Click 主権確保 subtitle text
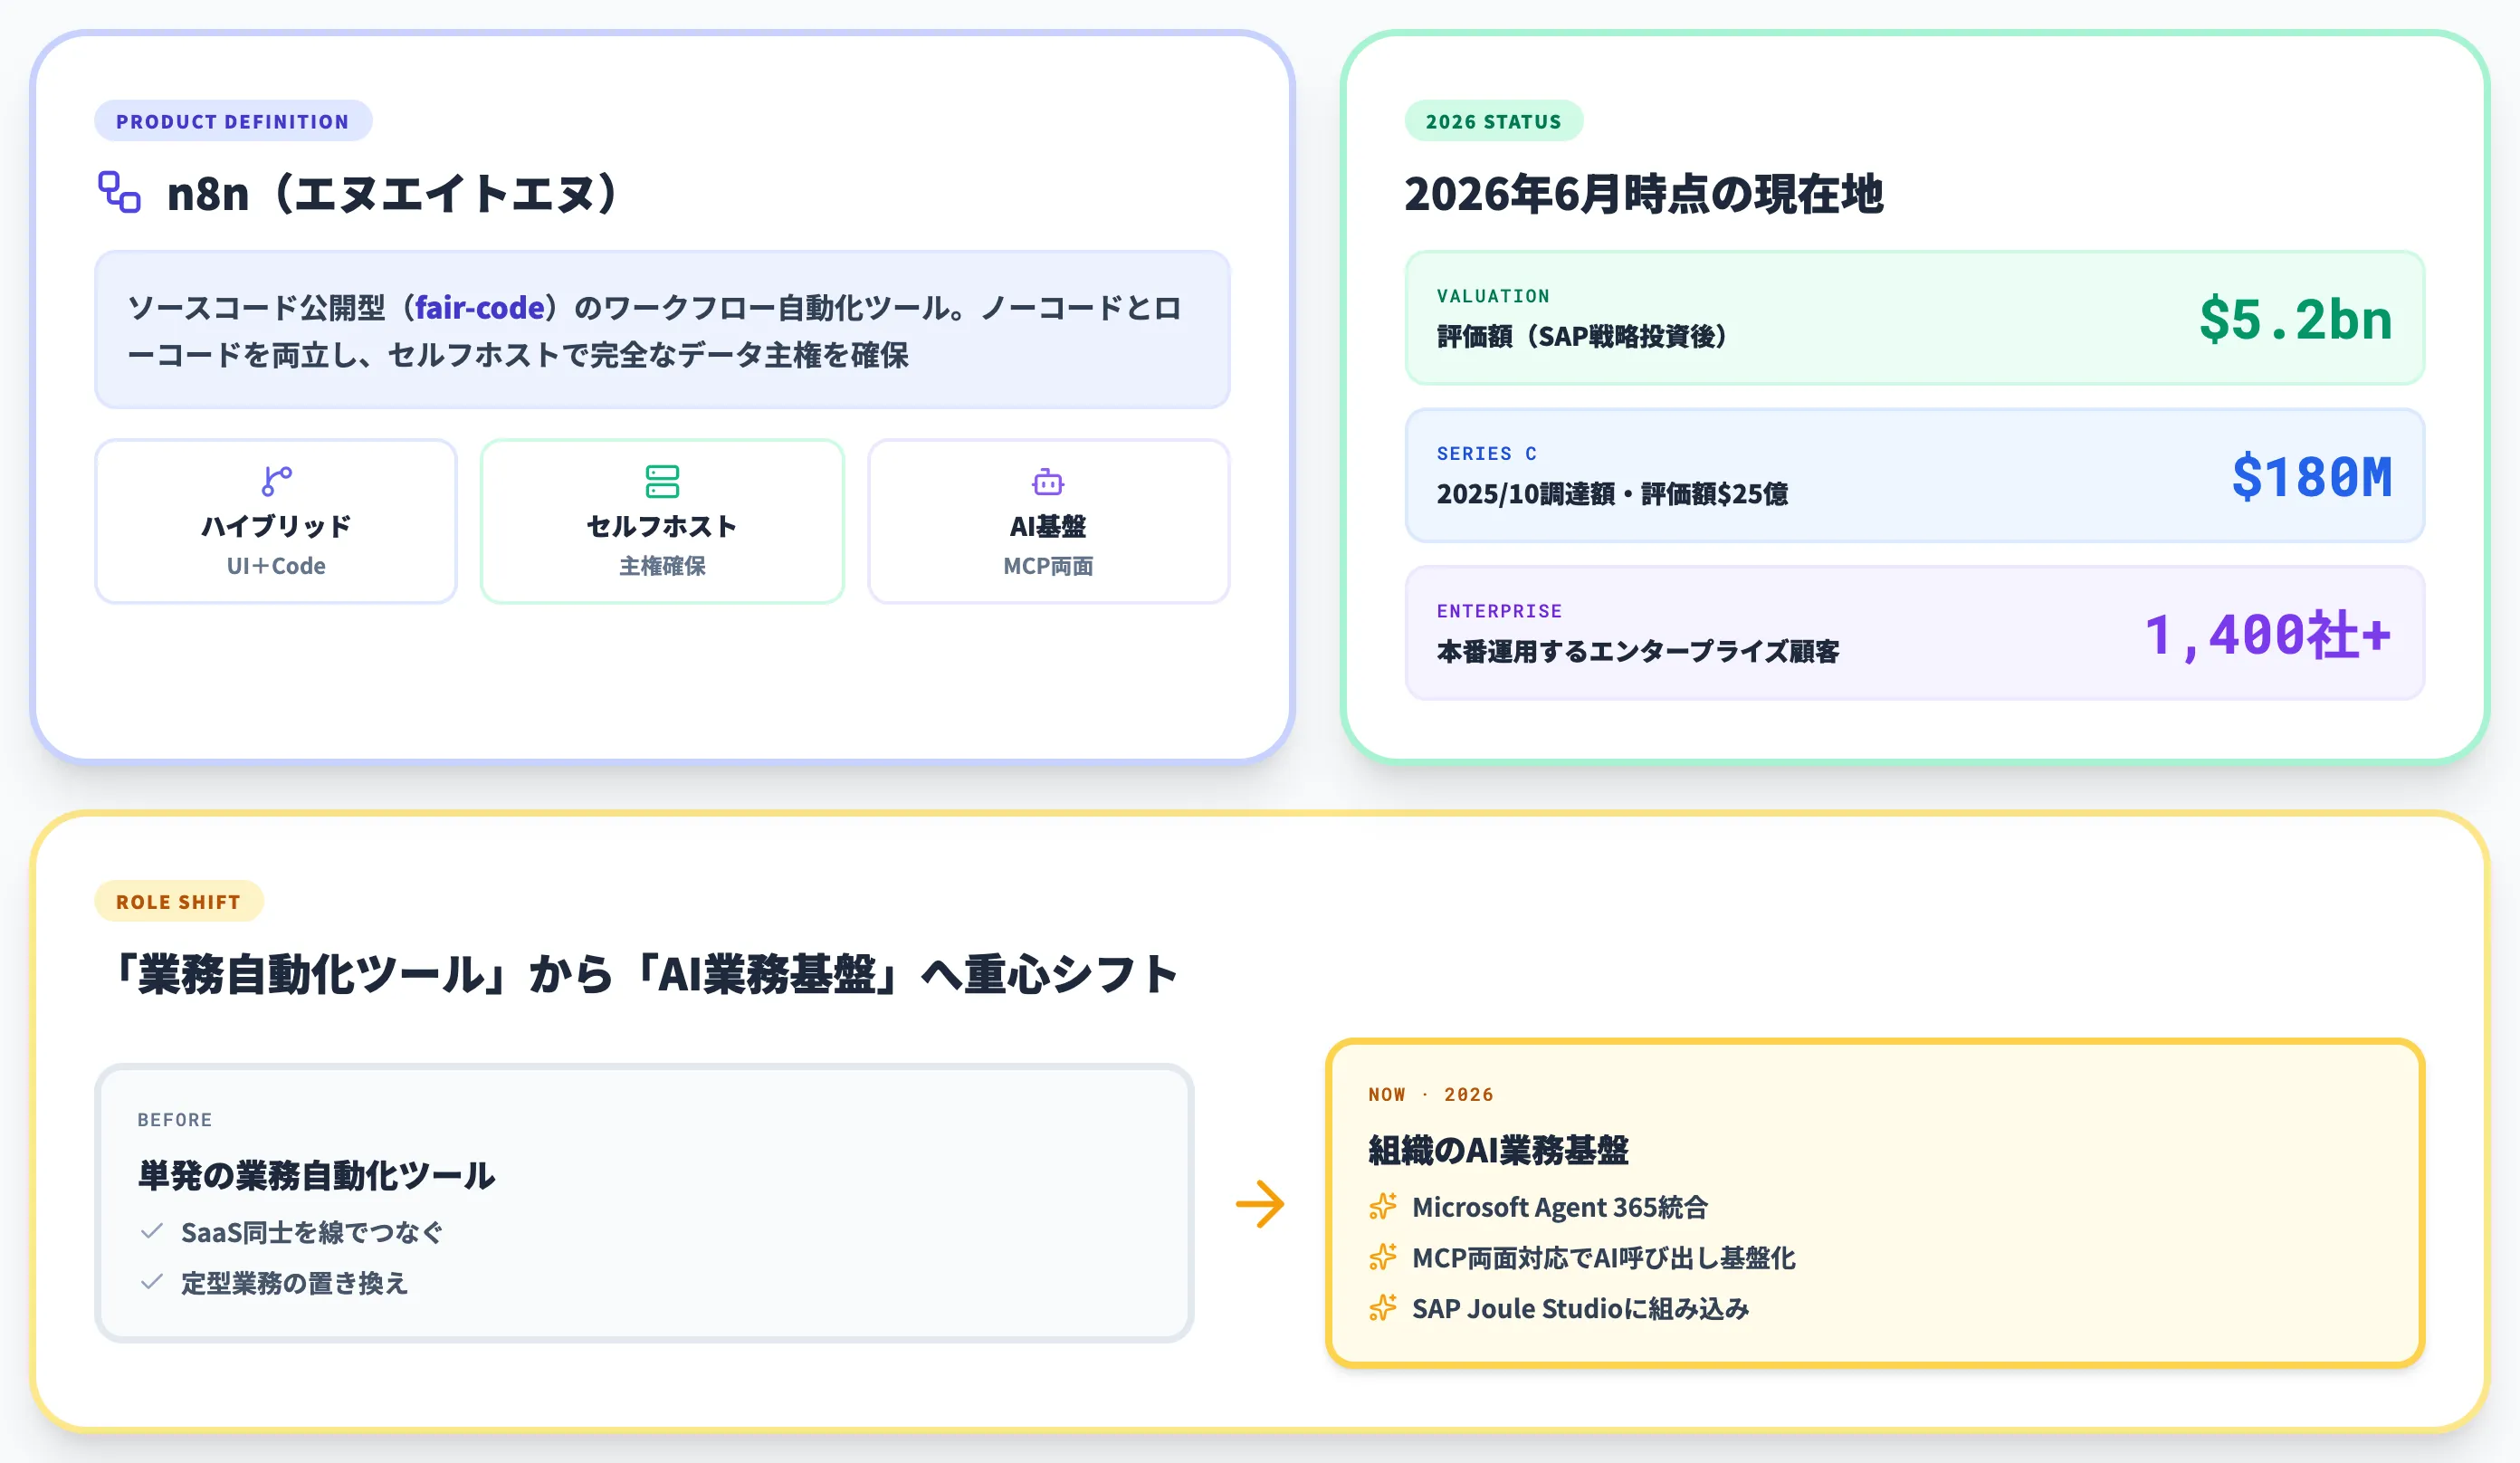 [662, 566]
